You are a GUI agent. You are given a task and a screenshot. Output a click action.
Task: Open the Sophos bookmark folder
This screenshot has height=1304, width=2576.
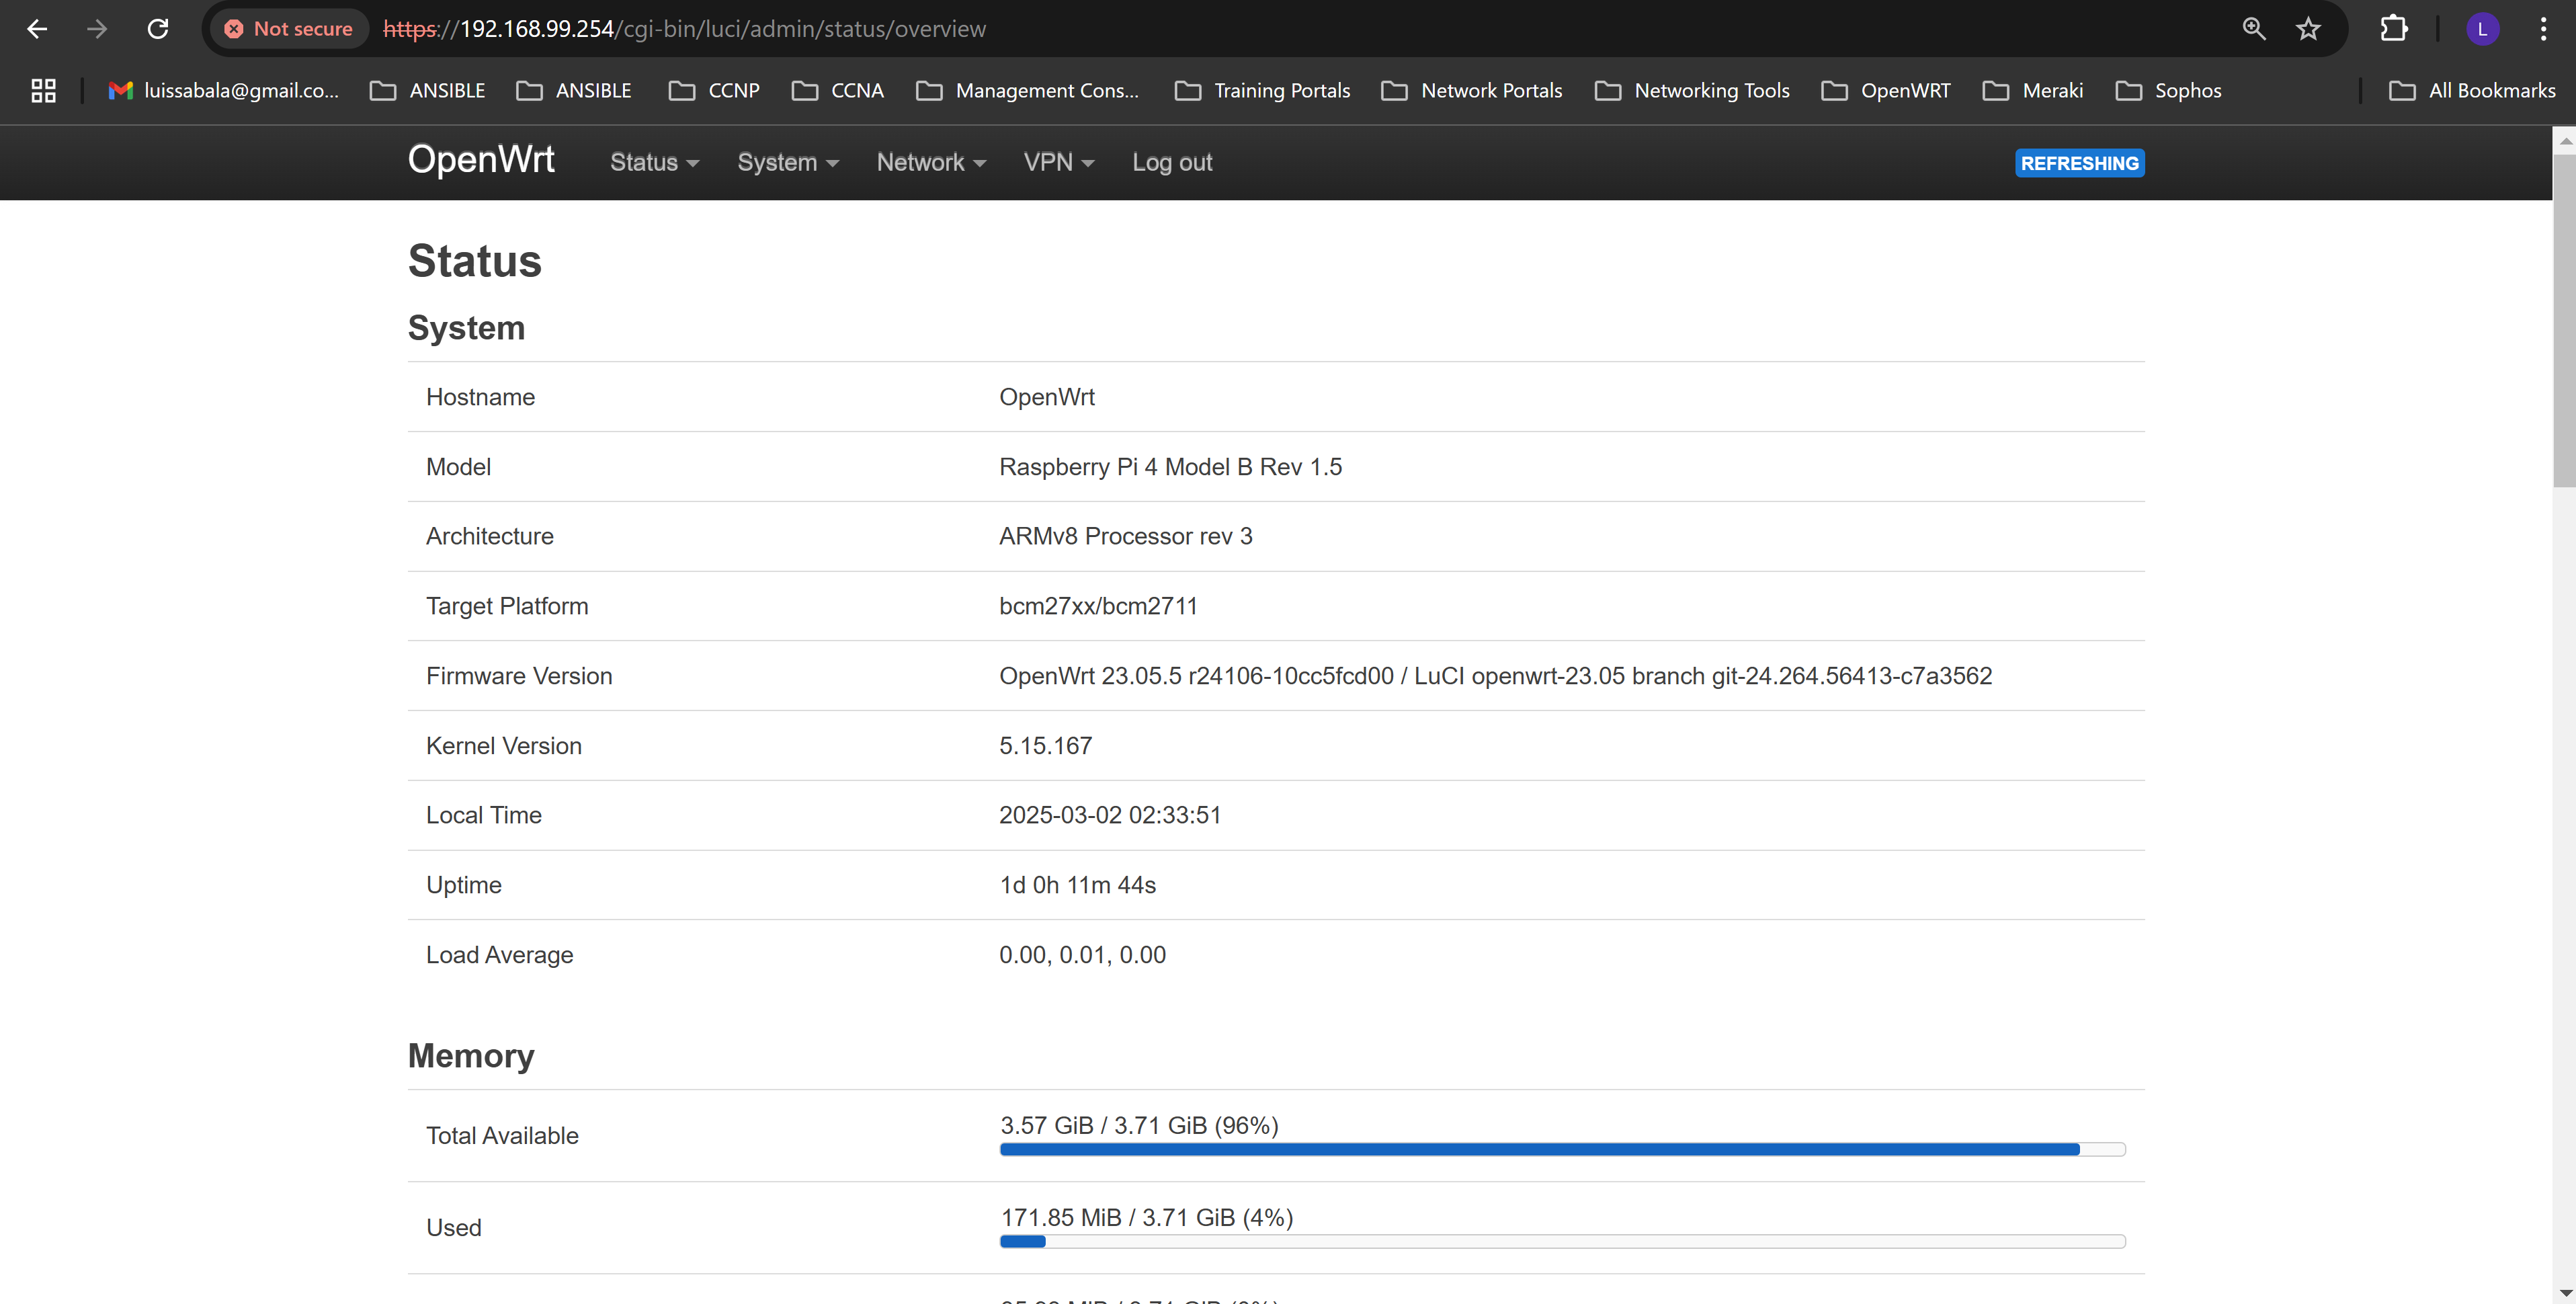point(2169,91)
